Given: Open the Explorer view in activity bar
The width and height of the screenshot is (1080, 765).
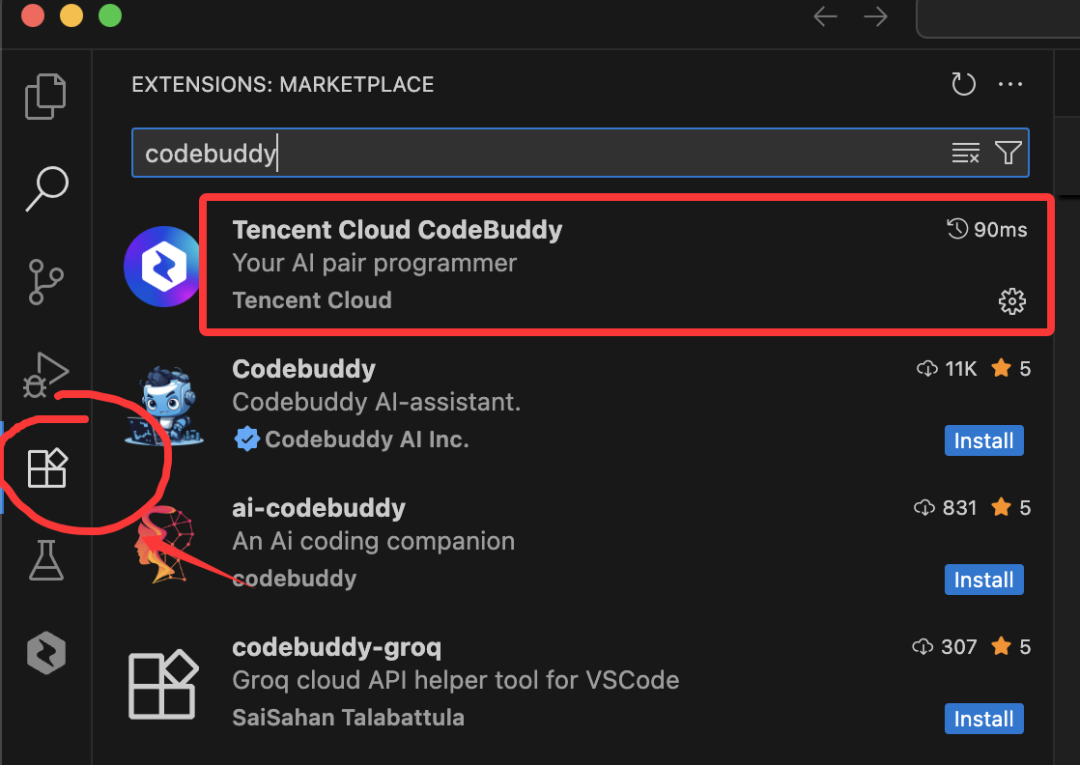Looking at the screenshot, I should (45, 96).
